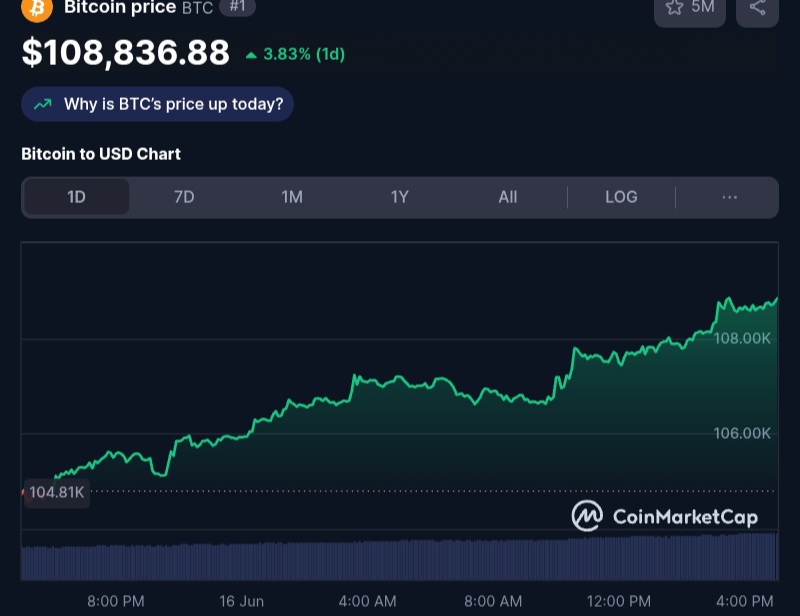Click the #1 rank badge
Screen dimensions: 800x616
pos(237,7)
